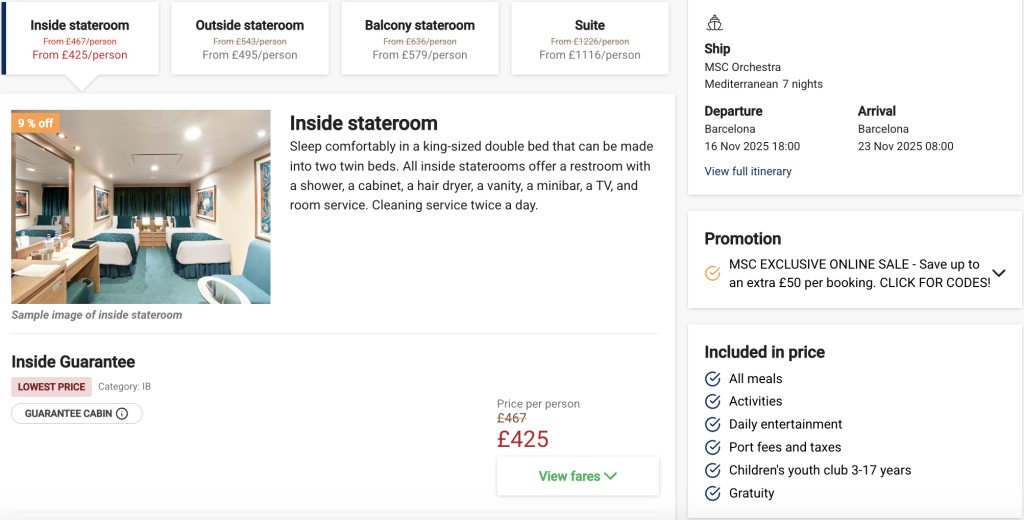Switch to the Balcony stateroom tab
The height and width of the screenshot is (520, 1024).
(420, 39)
